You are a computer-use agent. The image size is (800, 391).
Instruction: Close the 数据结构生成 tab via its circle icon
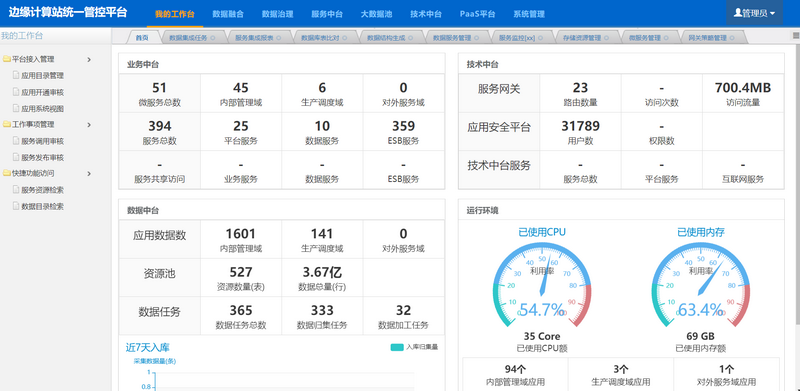click(x=410, y=38)
